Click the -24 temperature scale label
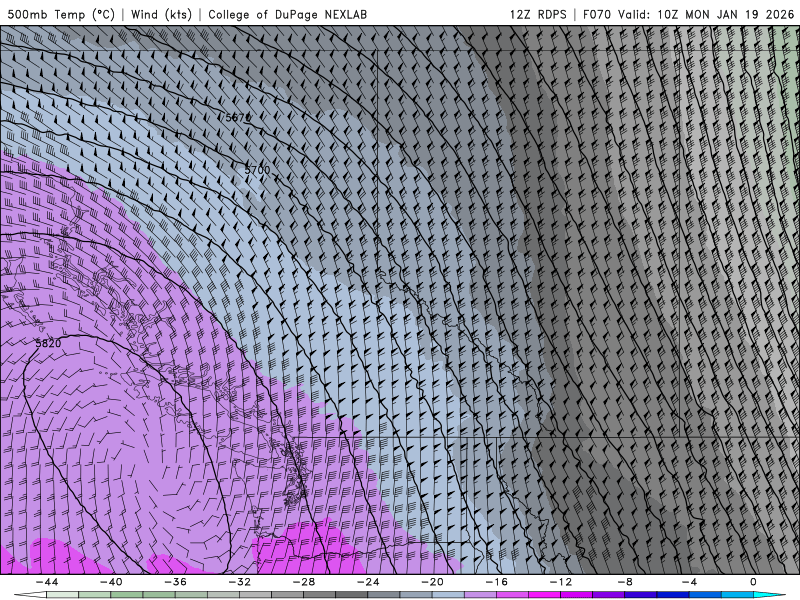 click(368, 582)
